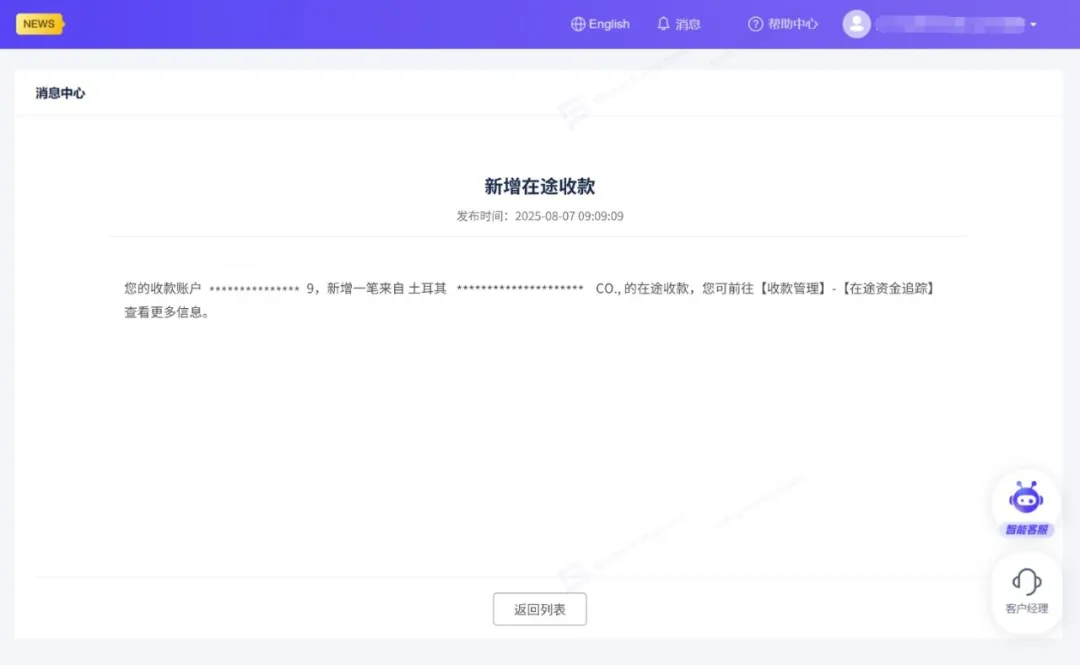Click the yellow NEWS badge
Viewport: 1080px width, 665px height.
pyautogui.click(x=38, y=23)
